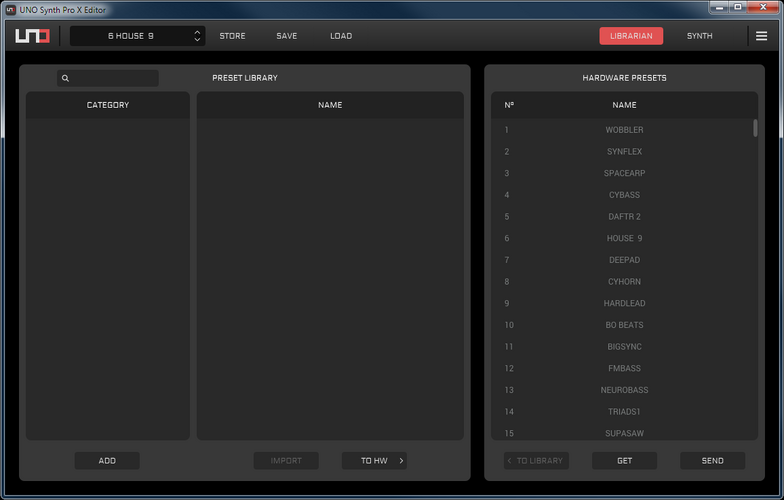Step preset up with the selector arrows

(197, 32)
